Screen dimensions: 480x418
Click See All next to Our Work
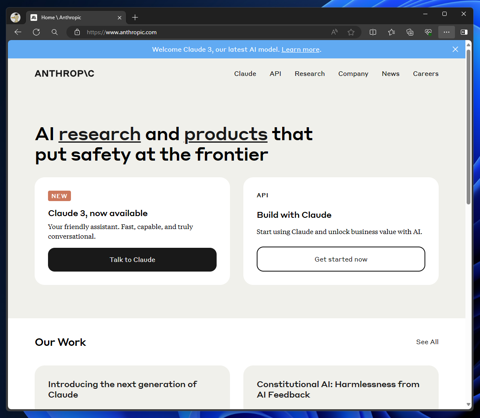point(427,342)
